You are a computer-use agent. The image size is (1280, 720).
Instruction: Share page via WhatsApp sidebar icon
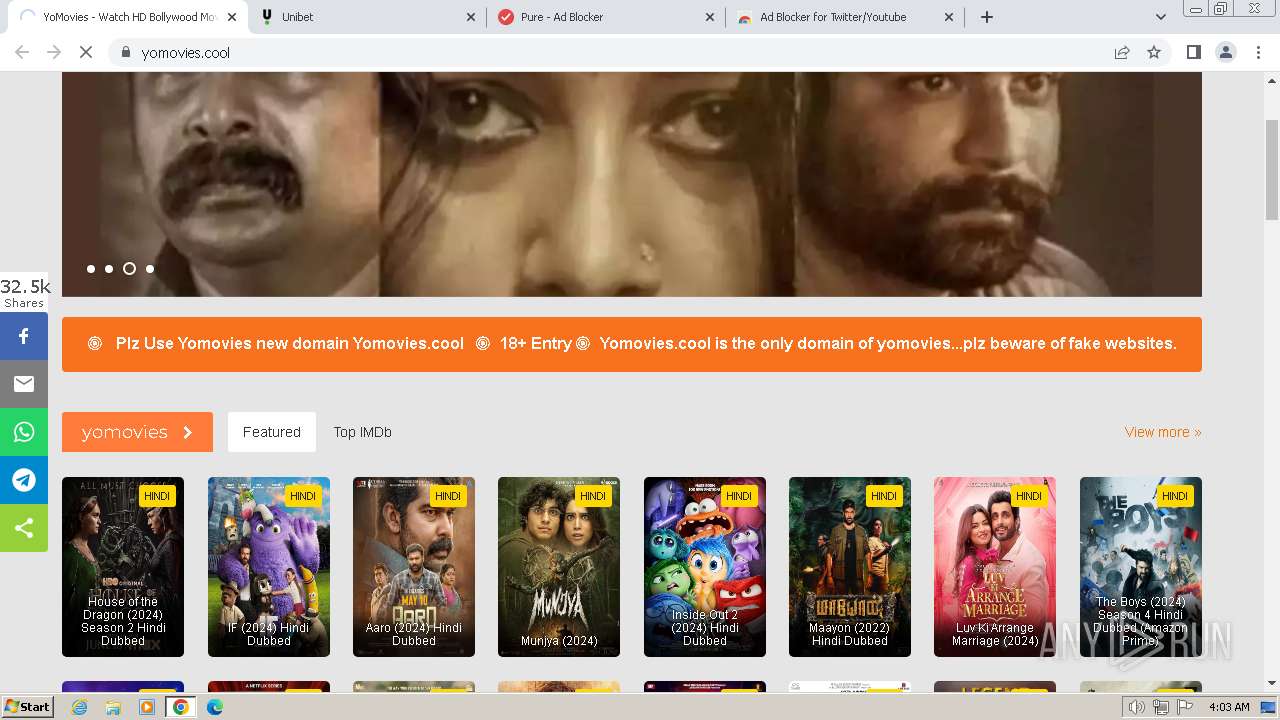point(24,432)
